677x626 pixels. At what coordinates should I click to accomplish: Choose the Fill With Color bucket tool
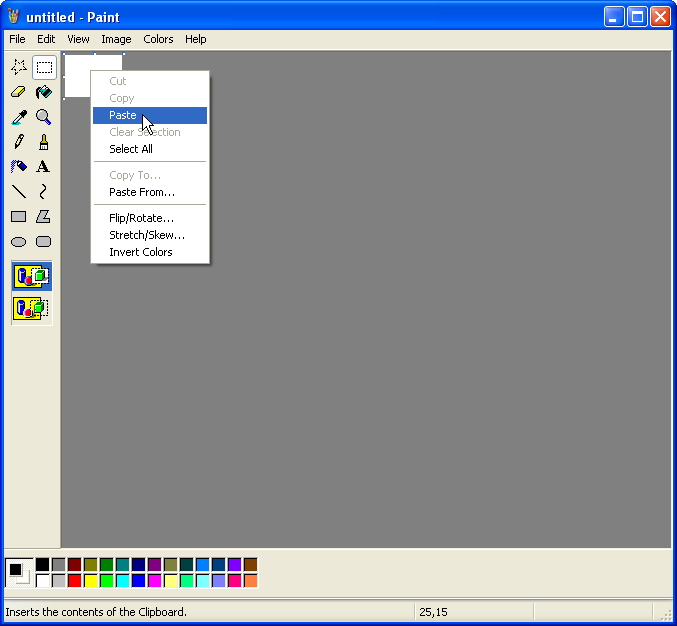[43, 92]
